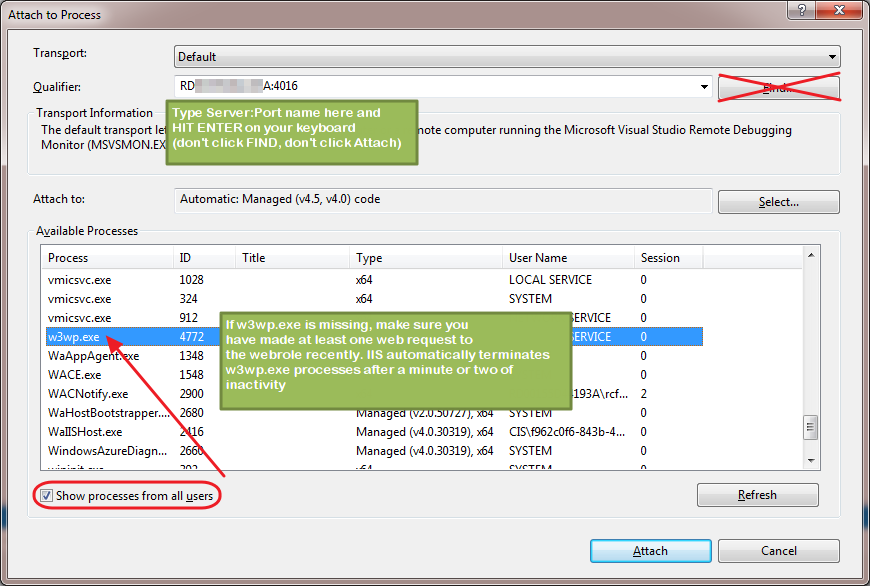870x586 pixels.
Task: Enable Show processes from all users
Action: pos(46,495)
